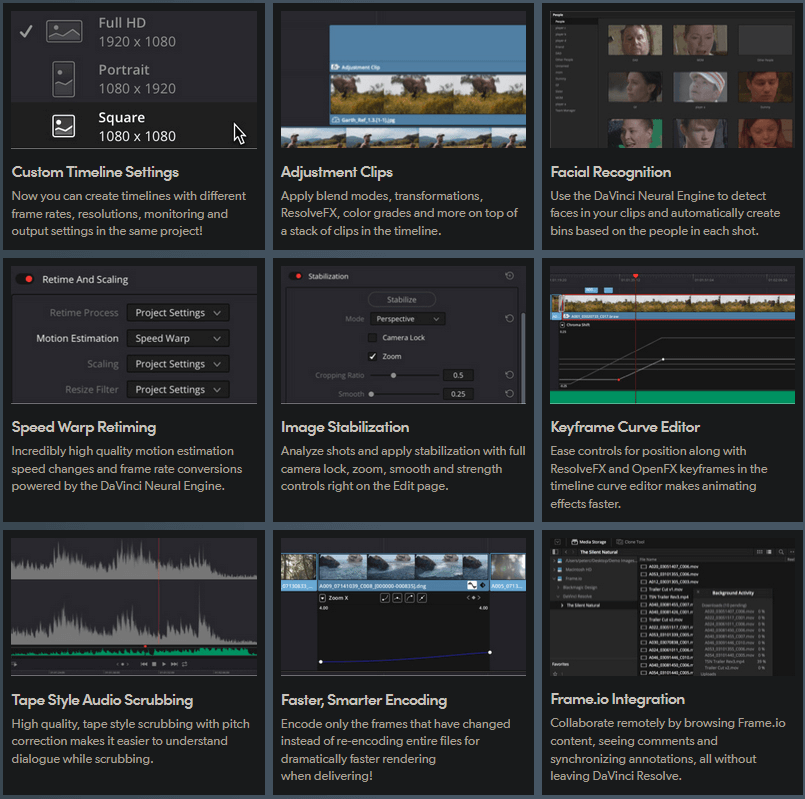Click the keyframe diamond on the A009 clip
Viewport: 805px width, 799px height.
click(x=485, y=584)
